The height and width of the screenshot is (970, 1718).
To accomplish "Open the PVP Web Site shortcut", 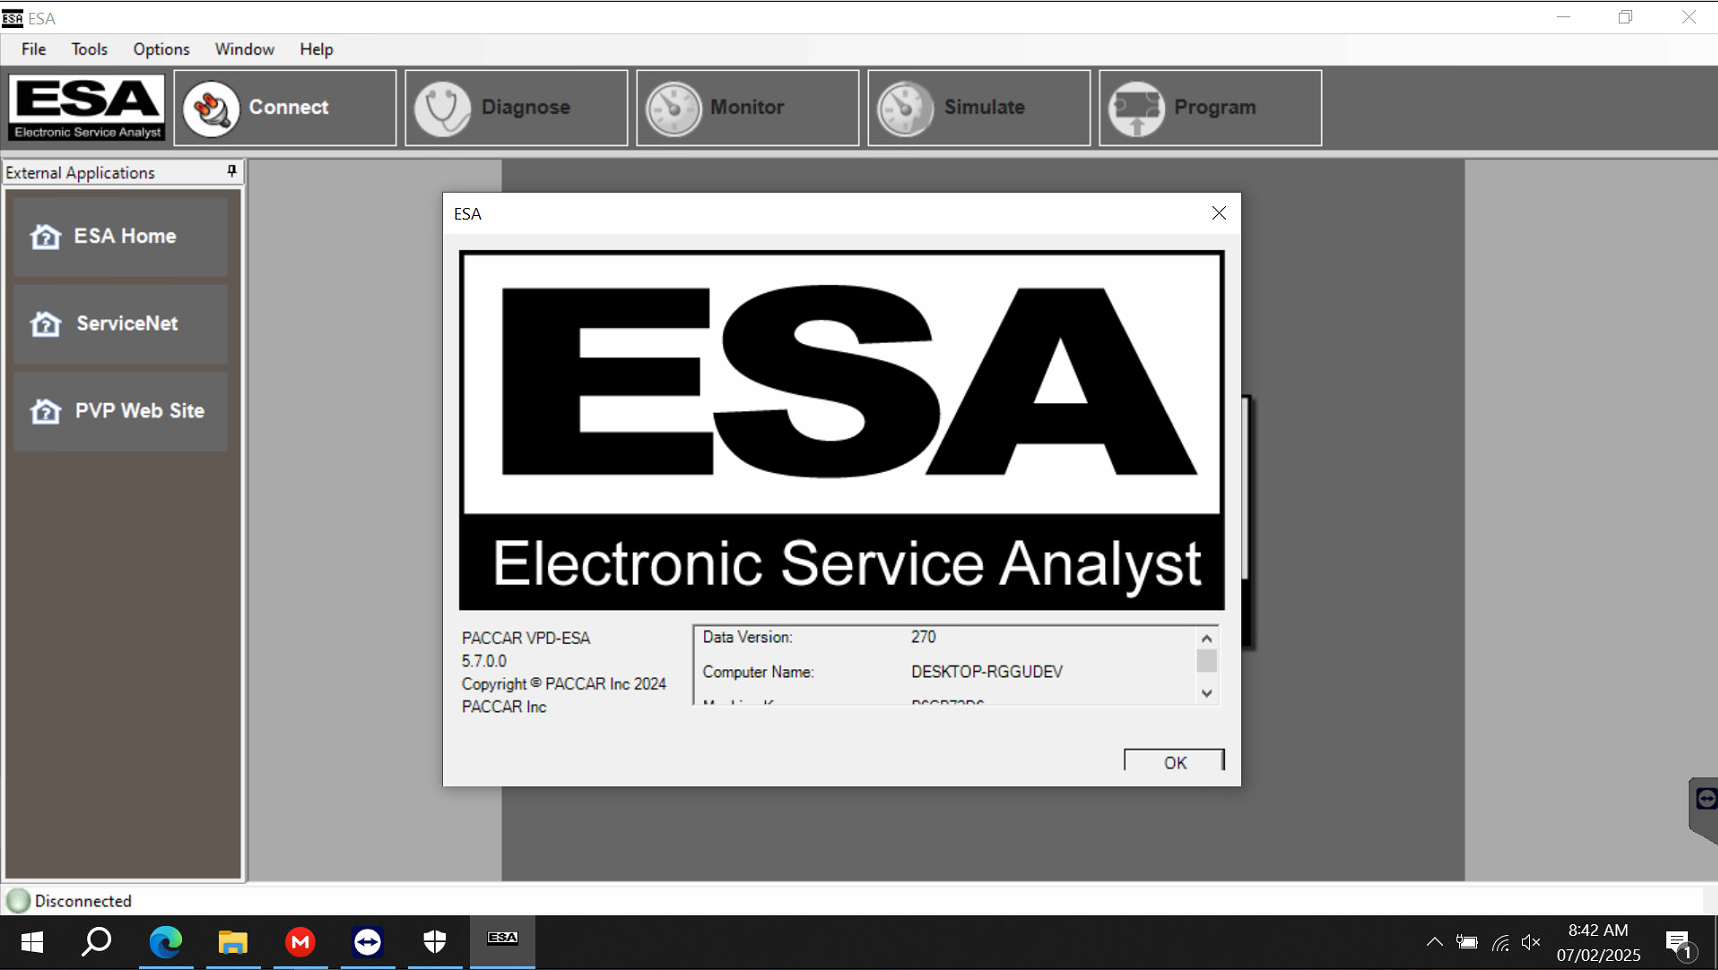I will [120, 411].
